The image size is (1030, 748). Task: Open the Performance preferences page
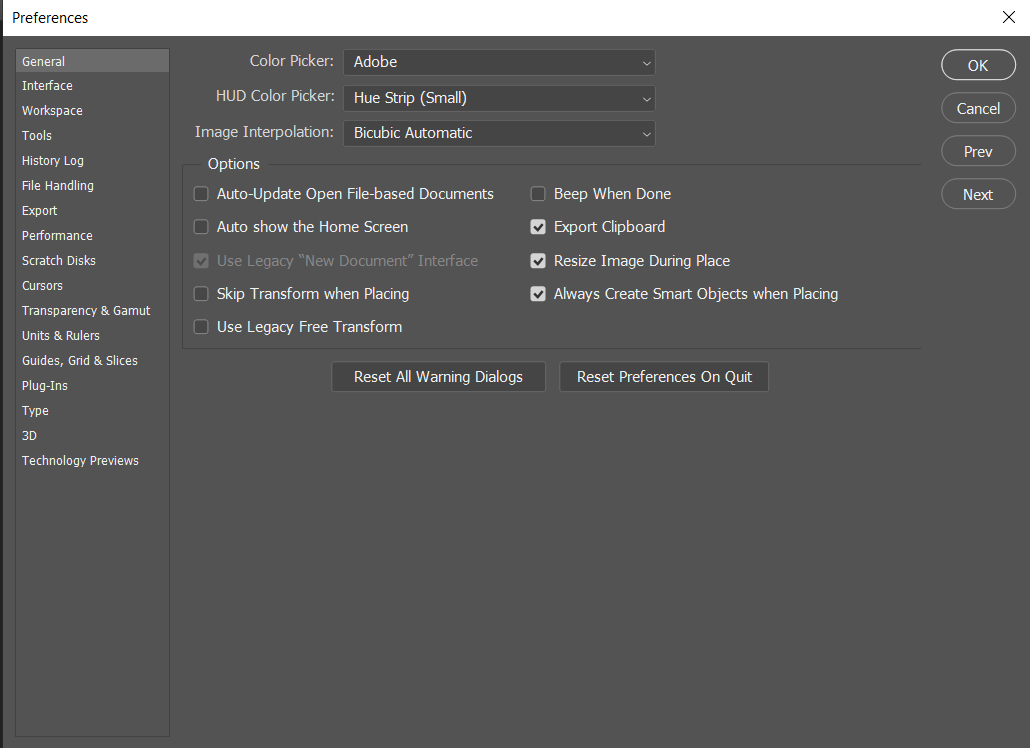57,235
